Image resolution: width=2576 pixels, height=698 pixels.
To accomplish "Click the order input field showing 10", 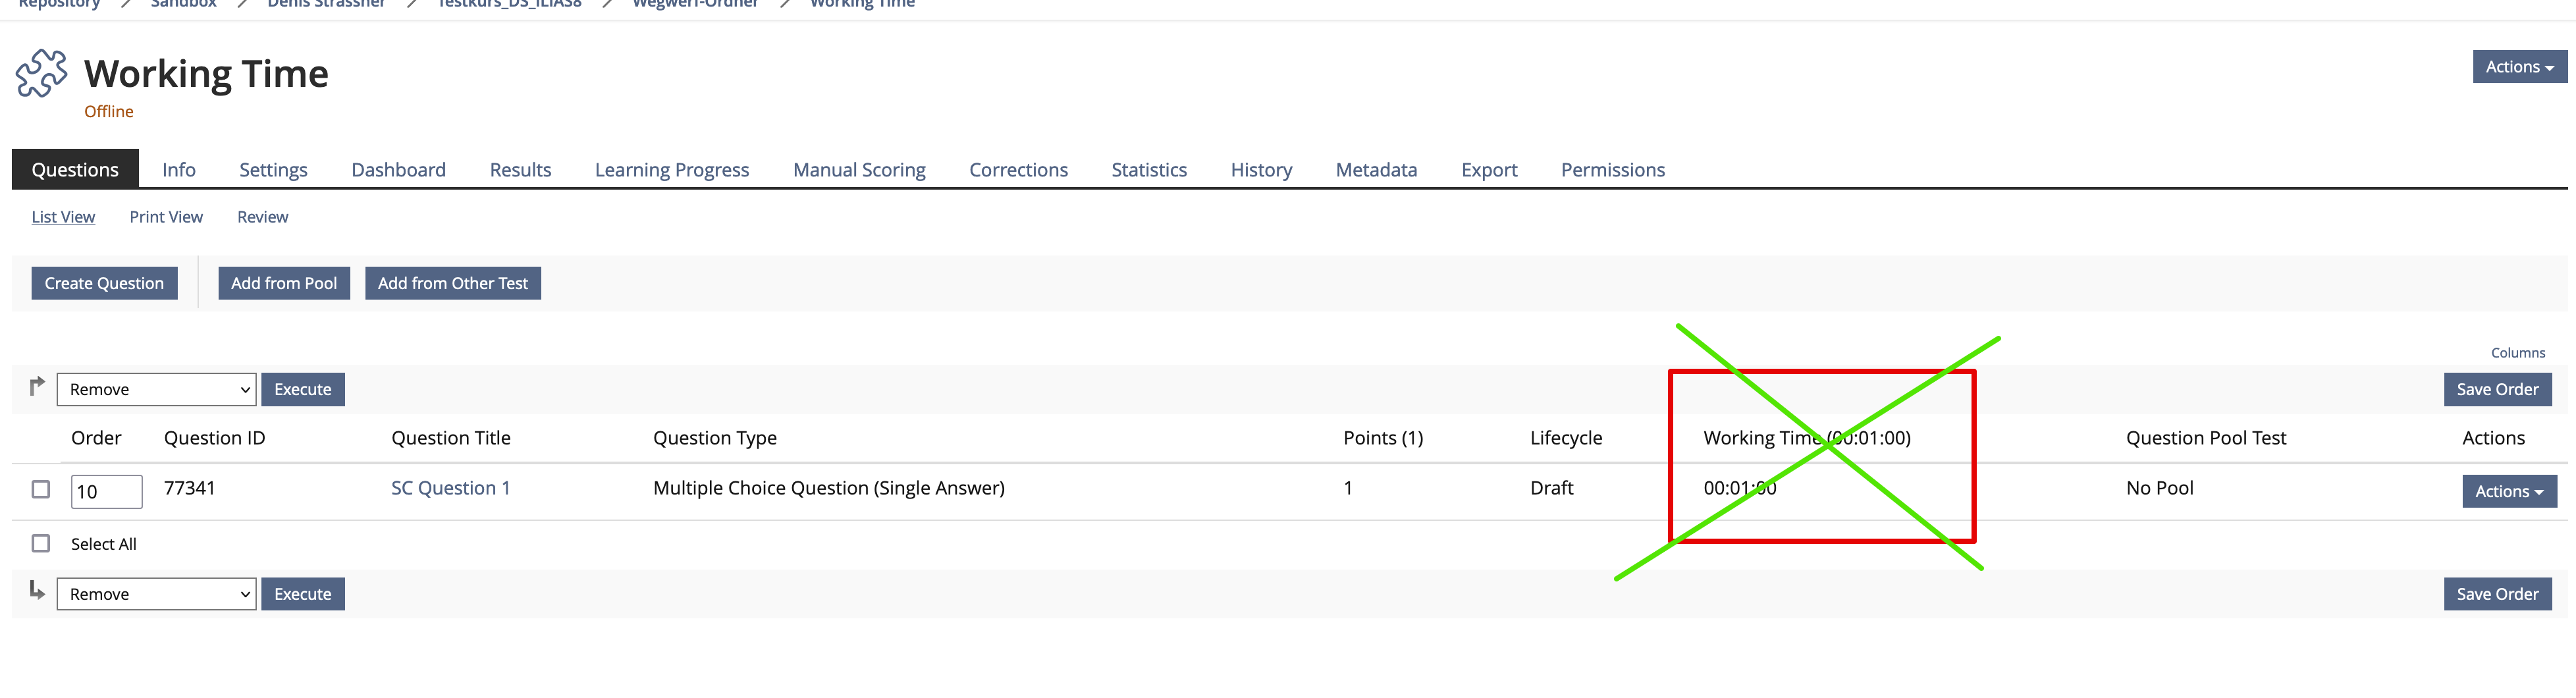I will (106, 491).
